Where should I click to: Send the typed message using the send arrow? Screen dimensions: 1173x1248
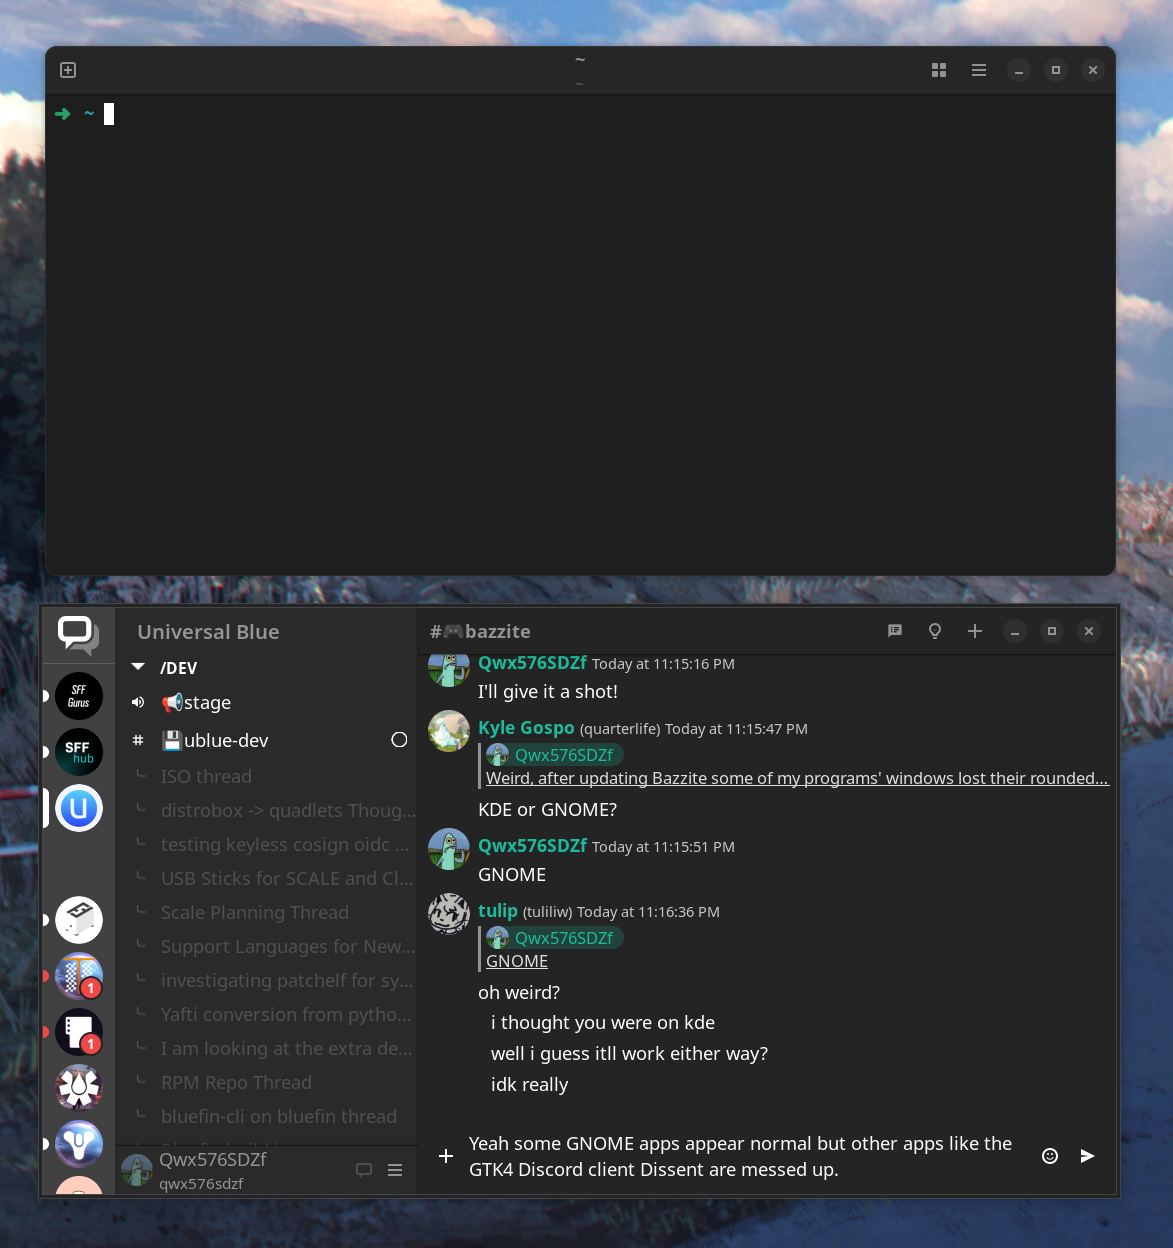point(1087,1156)
